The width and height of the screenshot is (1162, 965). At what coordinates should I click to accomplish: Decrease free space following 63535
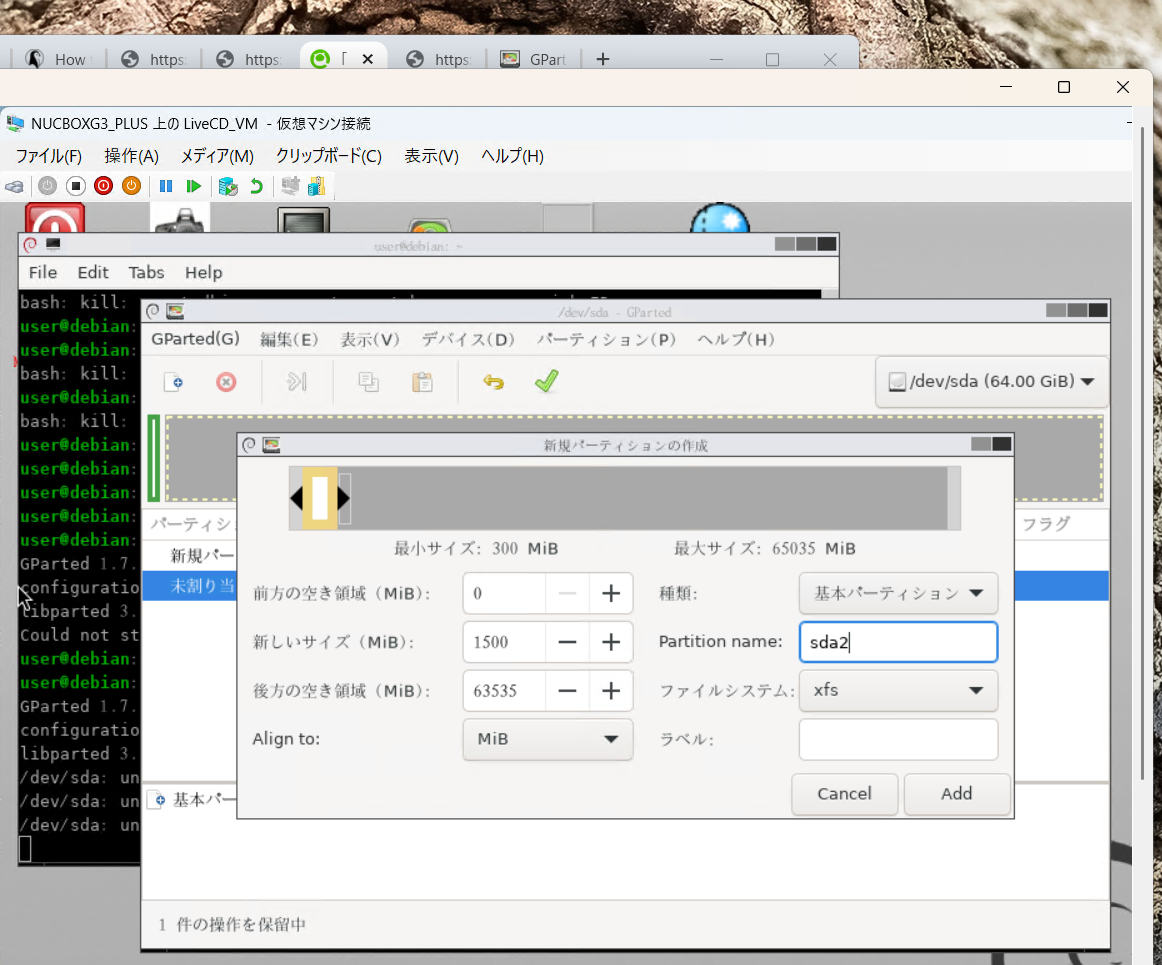[567, 691]
